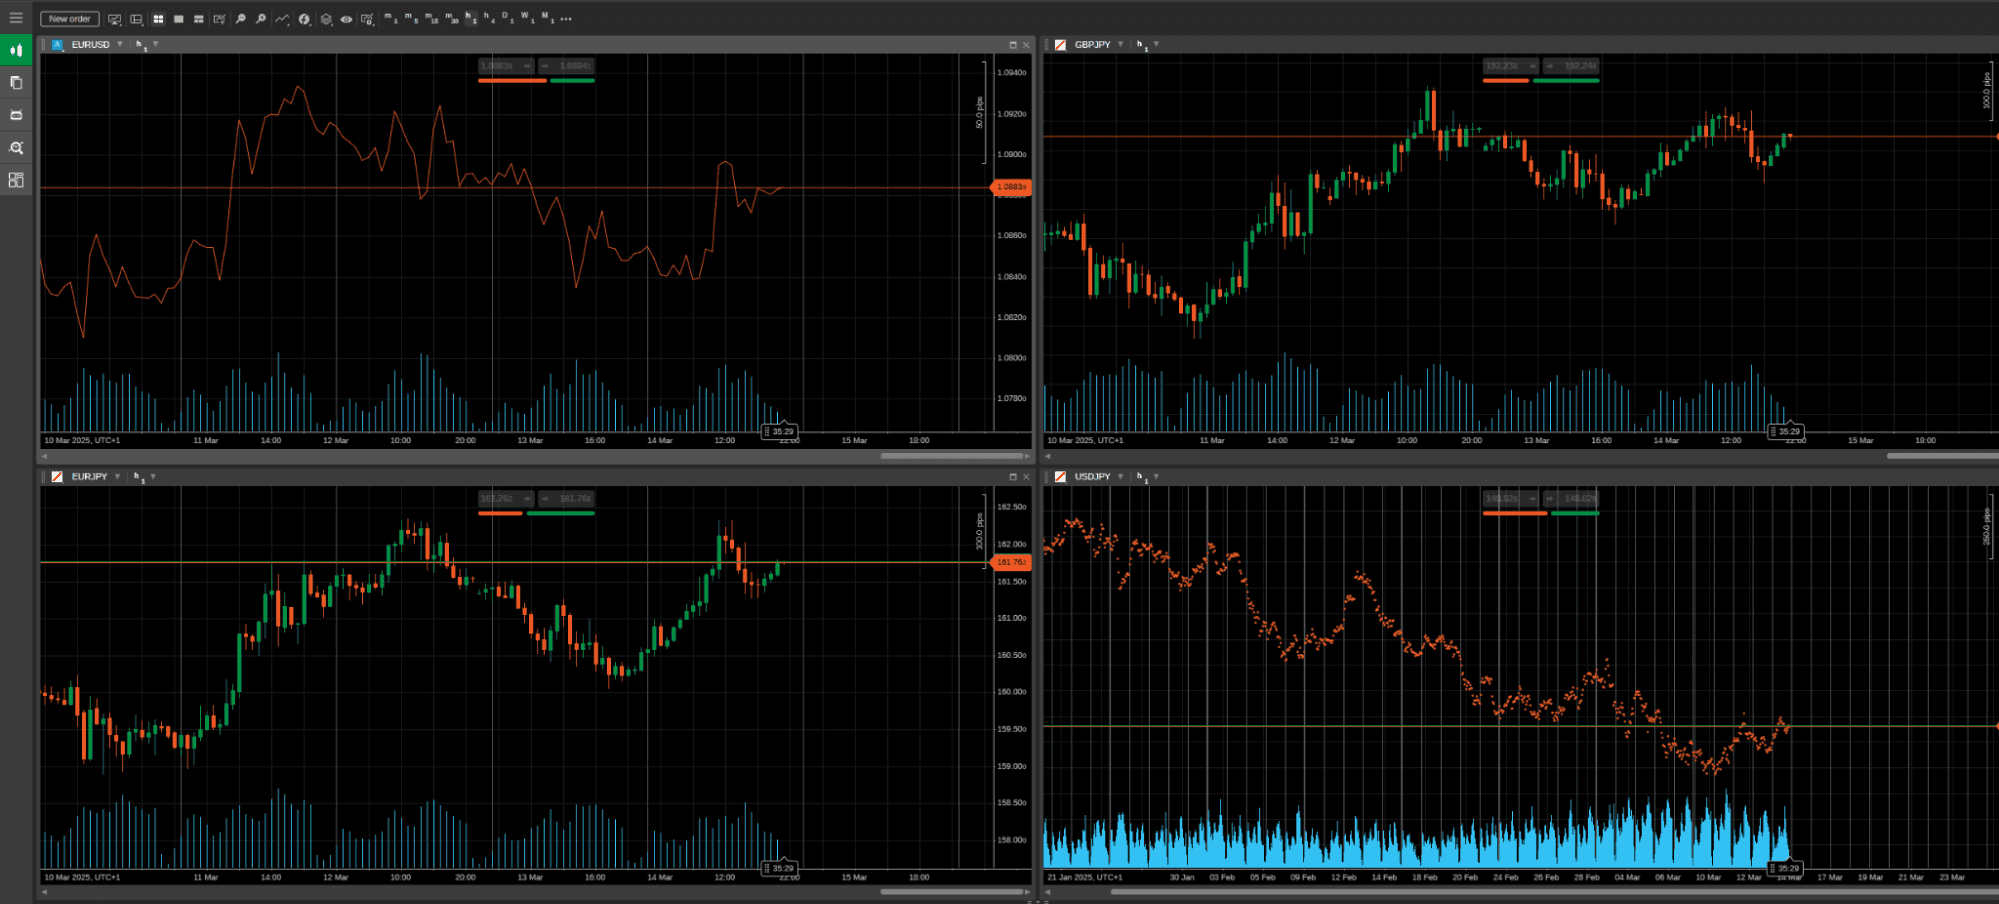This screenshot has height=904, width=1999.
Task: Click the USDJPY chart symbol icon
Action: coord(1060,477)
